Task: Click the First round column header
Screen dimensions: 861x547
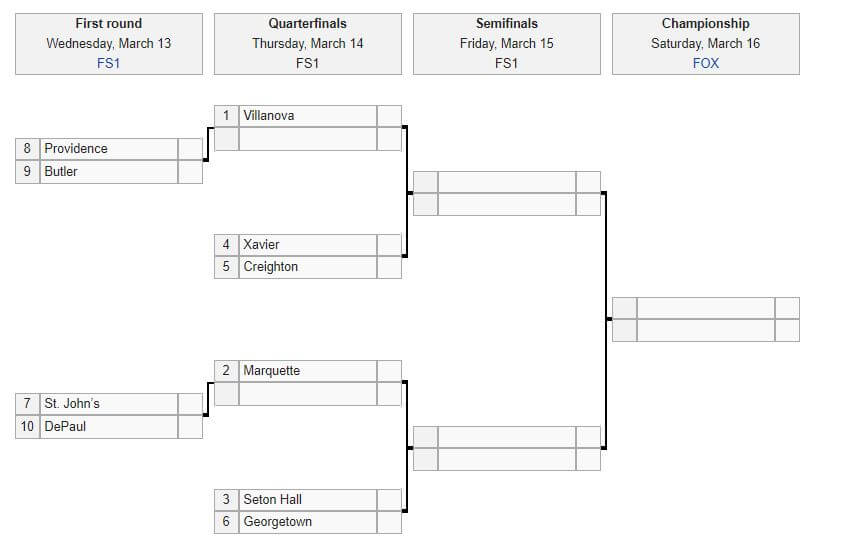Action: point(108,23)
